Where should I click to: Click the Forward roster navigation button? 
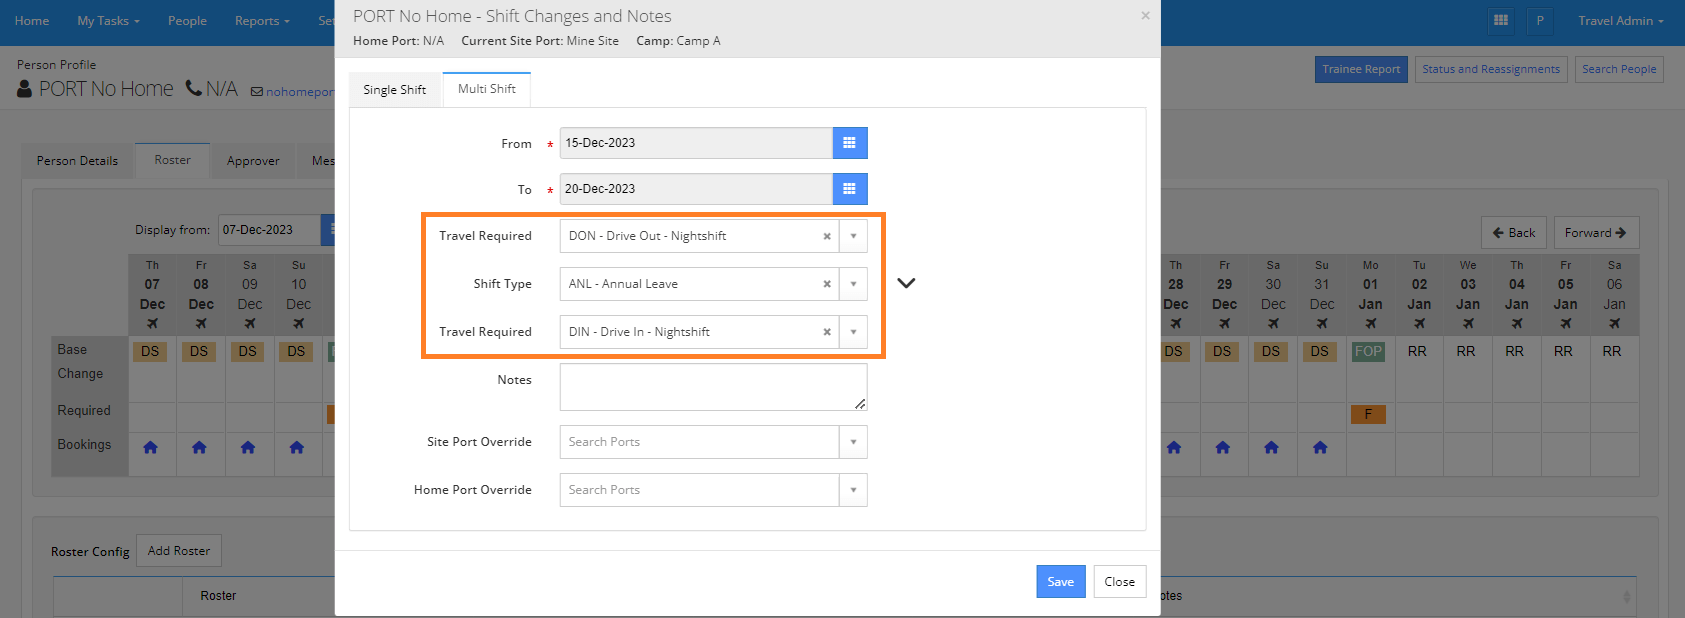coord(1595,233)
